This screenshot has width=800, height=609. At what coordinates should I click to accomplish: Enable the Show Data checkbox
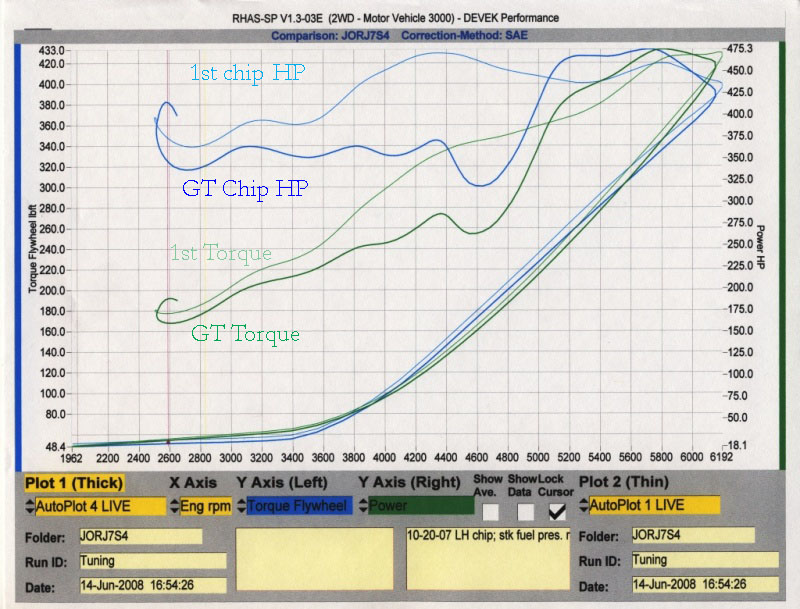(x=525, y=512)
